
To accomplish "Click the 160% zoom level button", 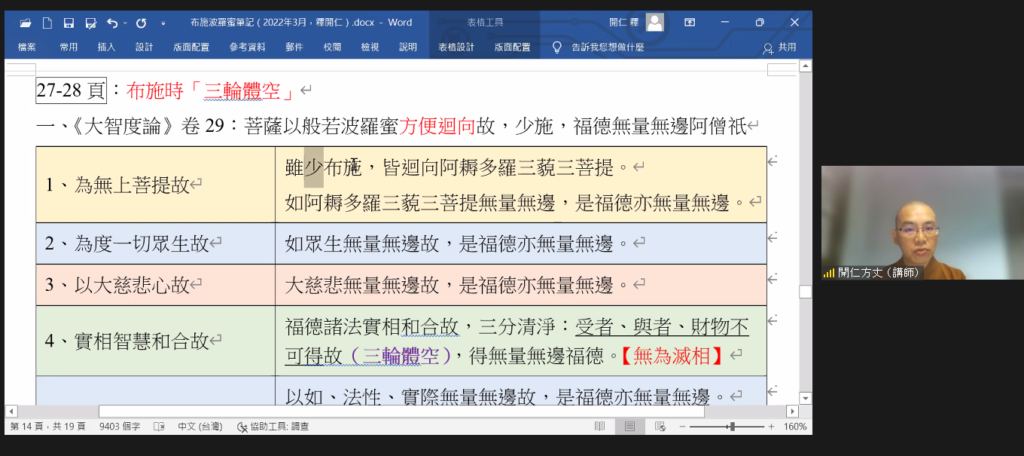I will coord(795,427).
